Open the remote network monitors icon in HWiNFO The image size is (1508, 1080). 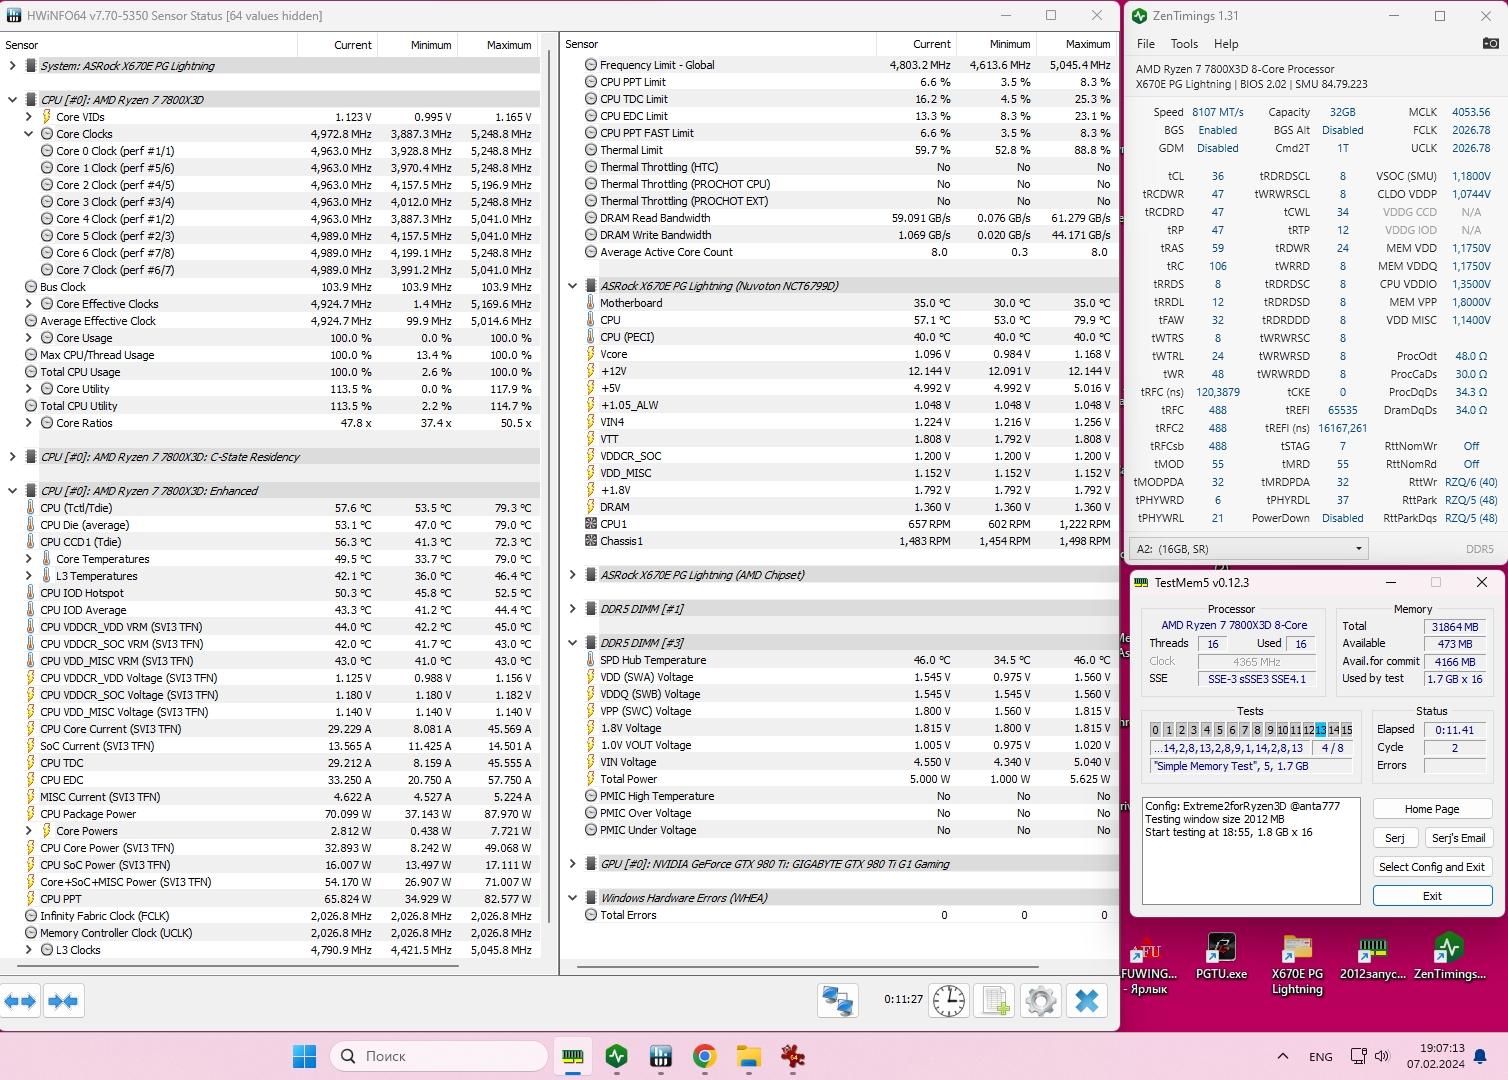837,1000
